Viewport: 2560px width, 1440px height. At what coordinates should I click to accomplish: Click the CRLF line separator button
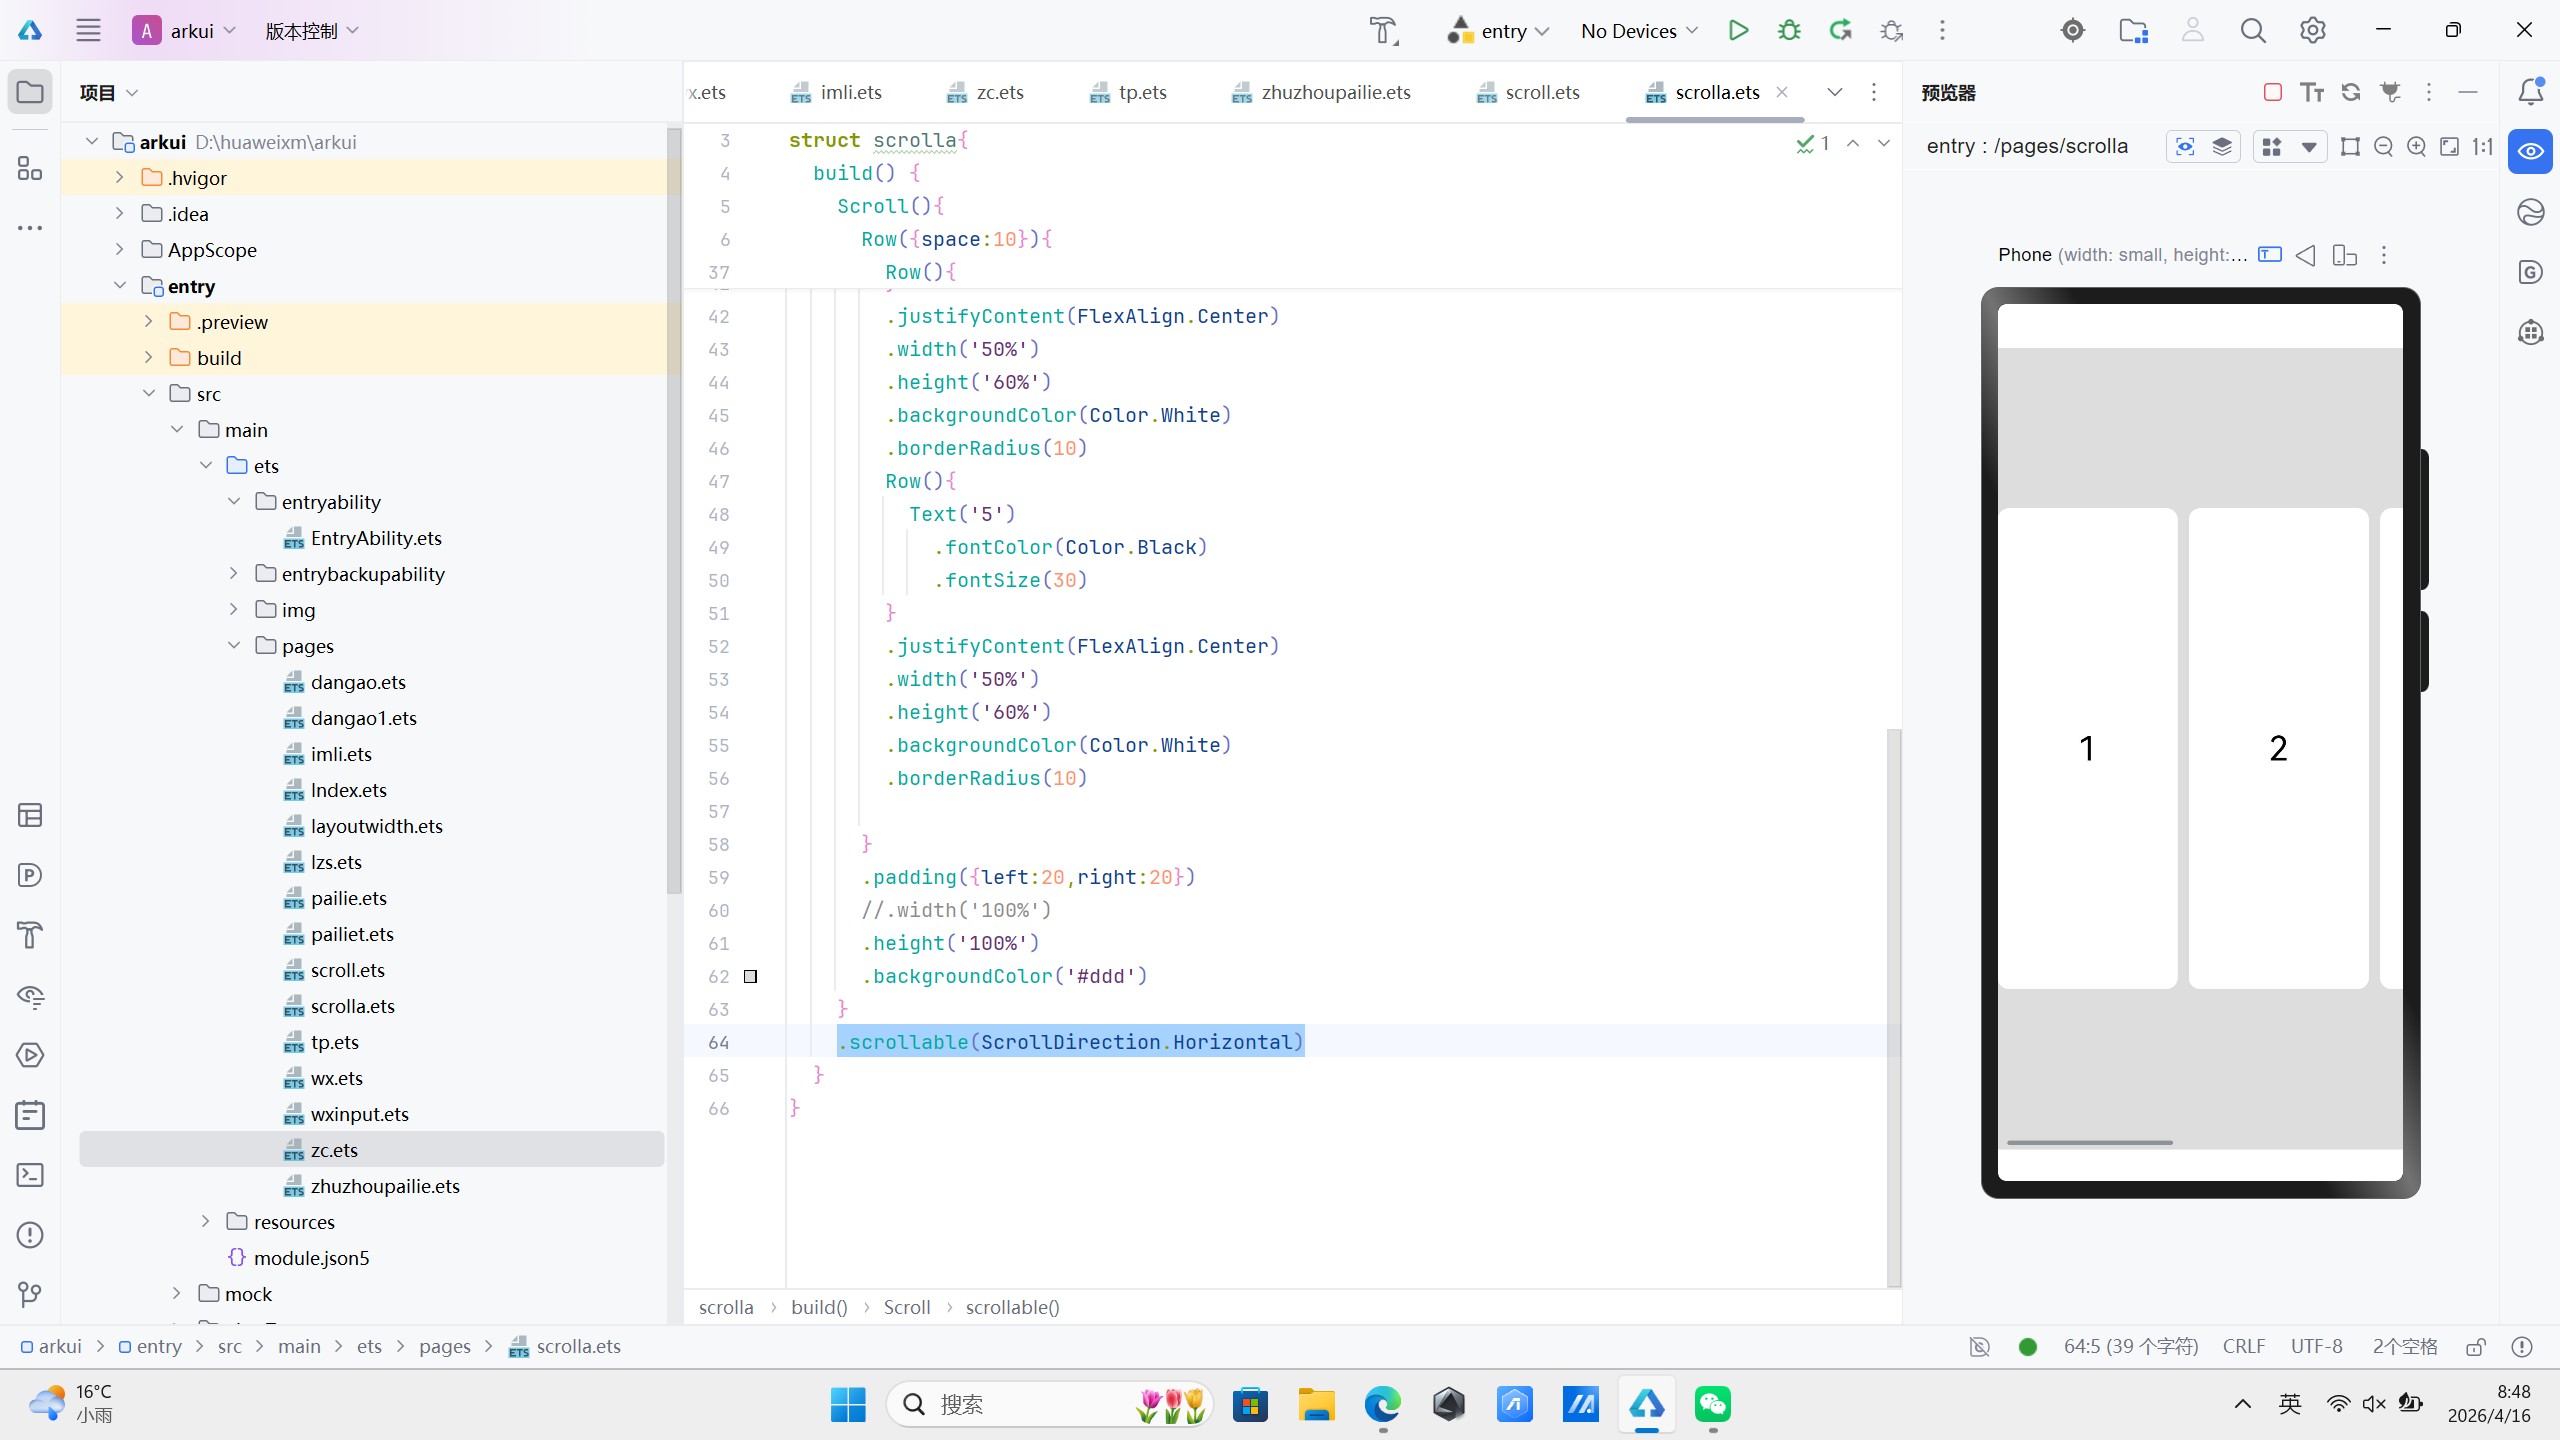pos(2243,1347)
